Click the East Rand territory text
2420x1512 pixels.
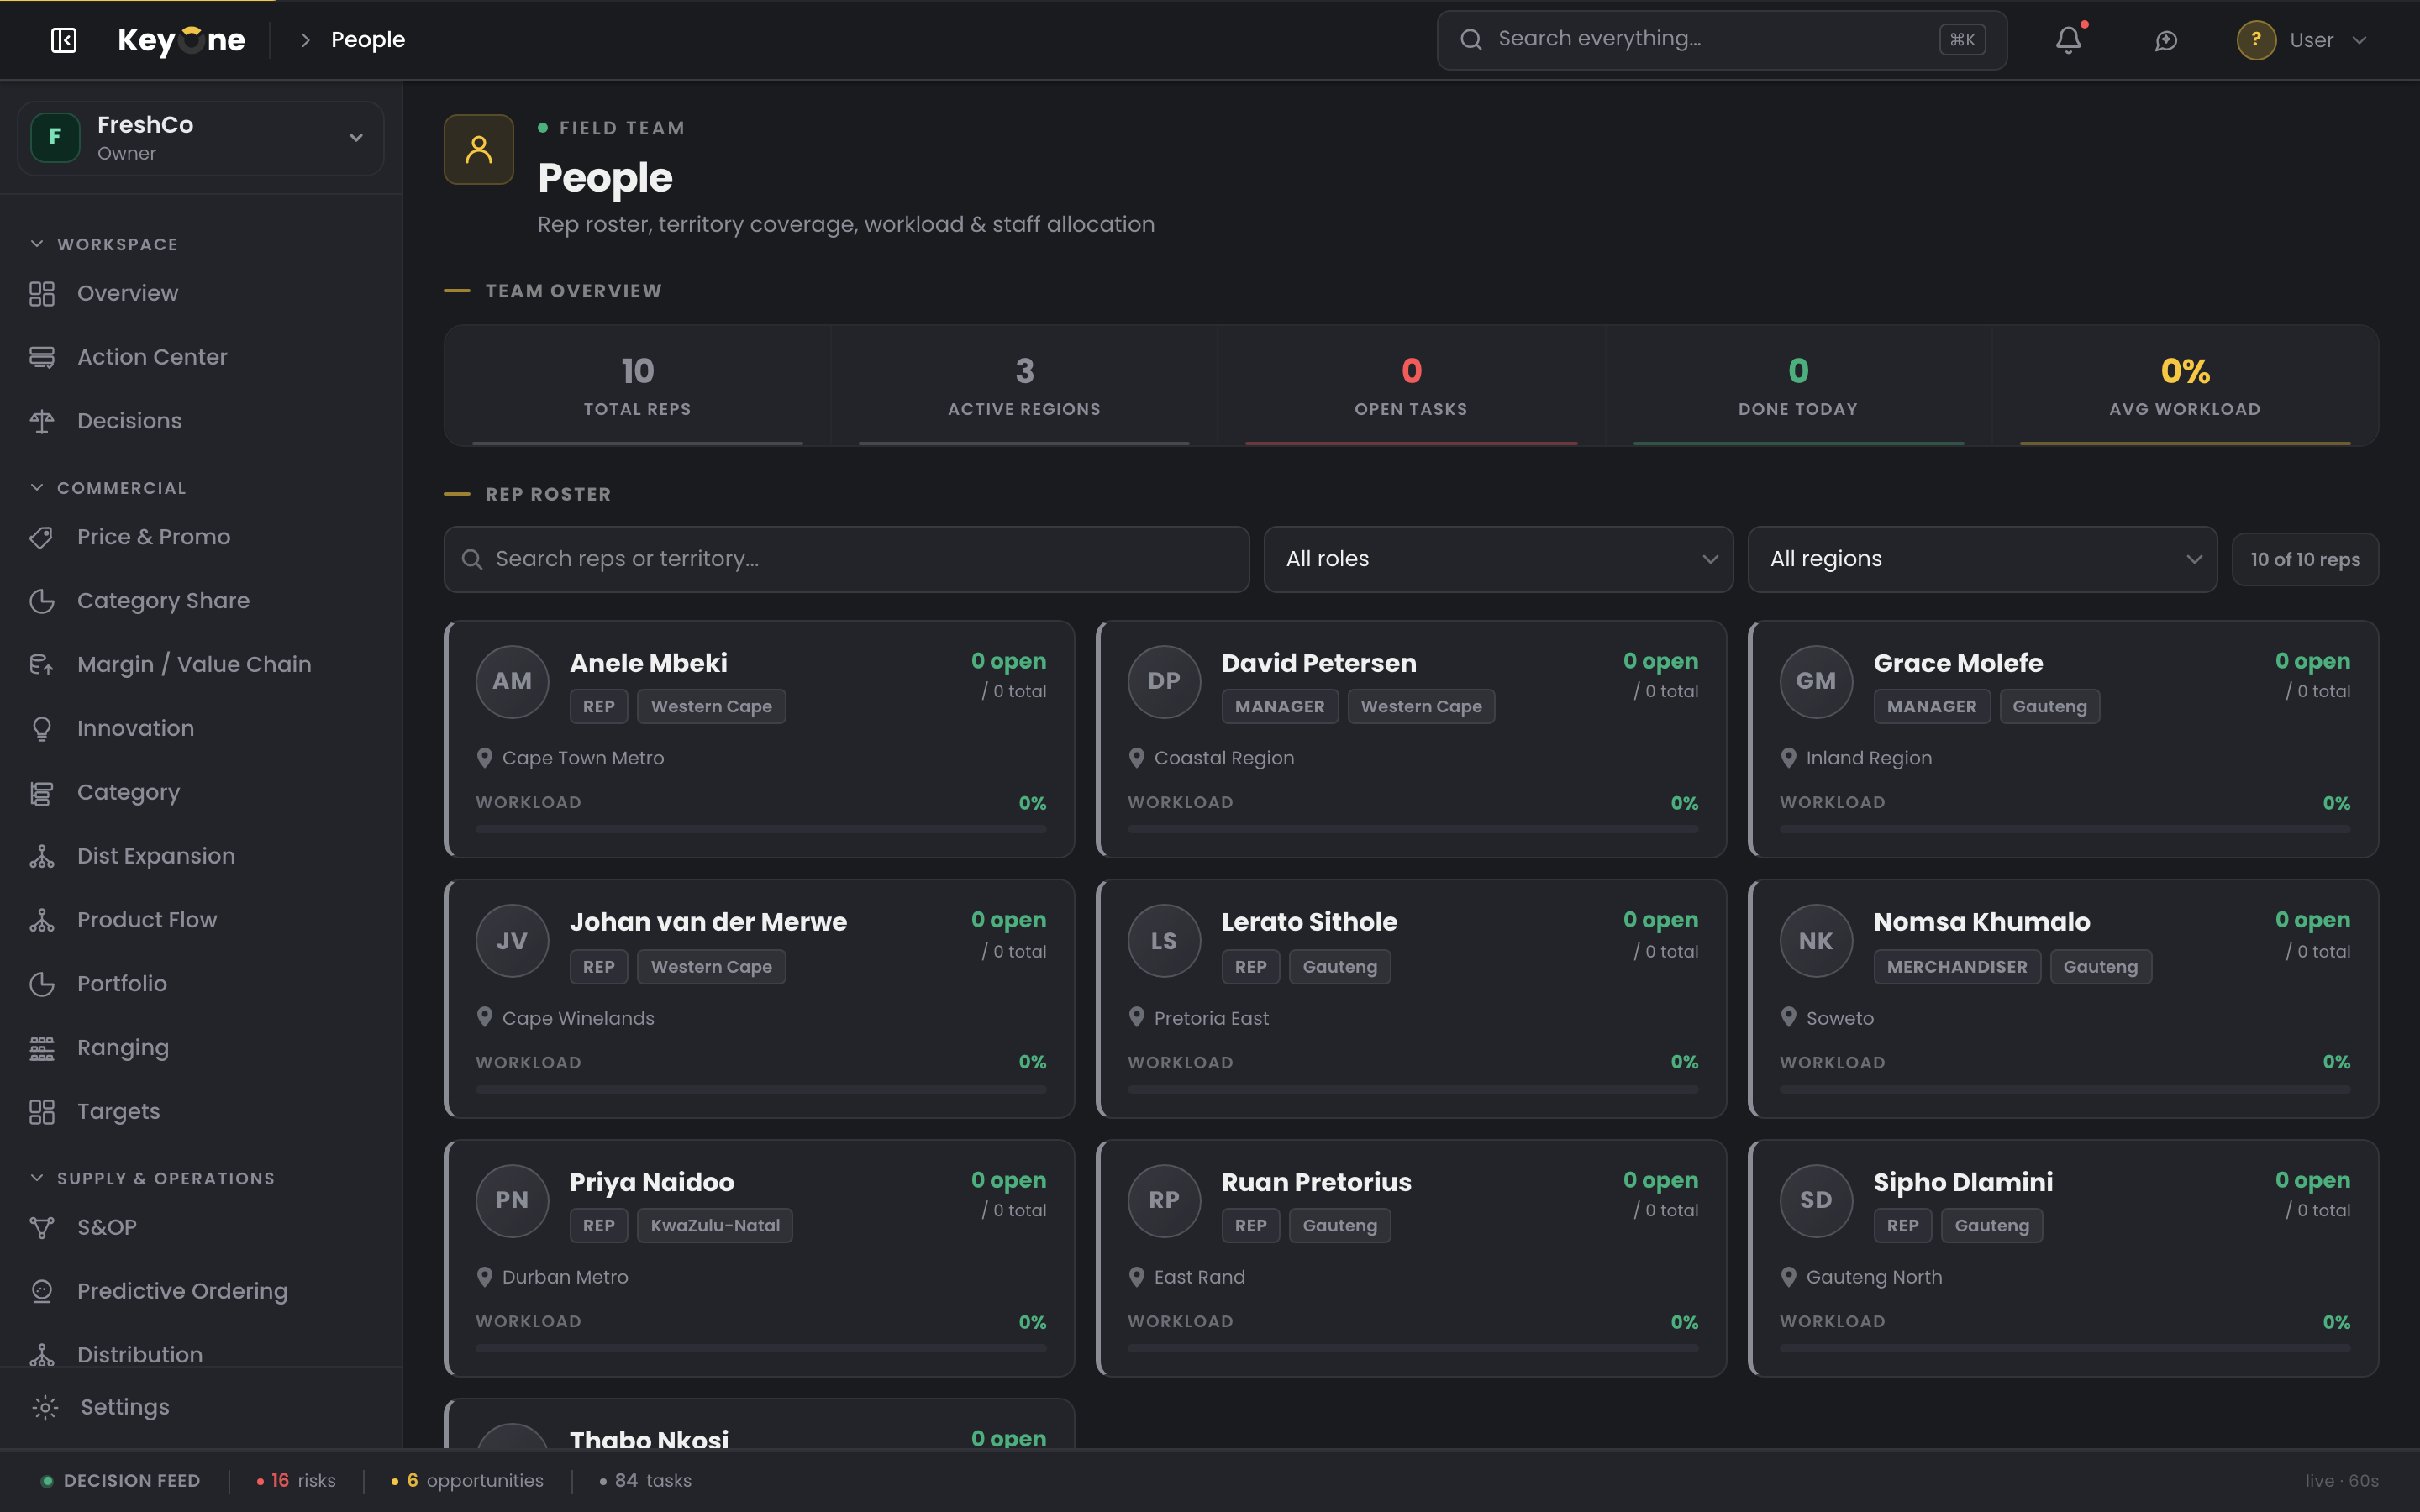(1199, 1277)
